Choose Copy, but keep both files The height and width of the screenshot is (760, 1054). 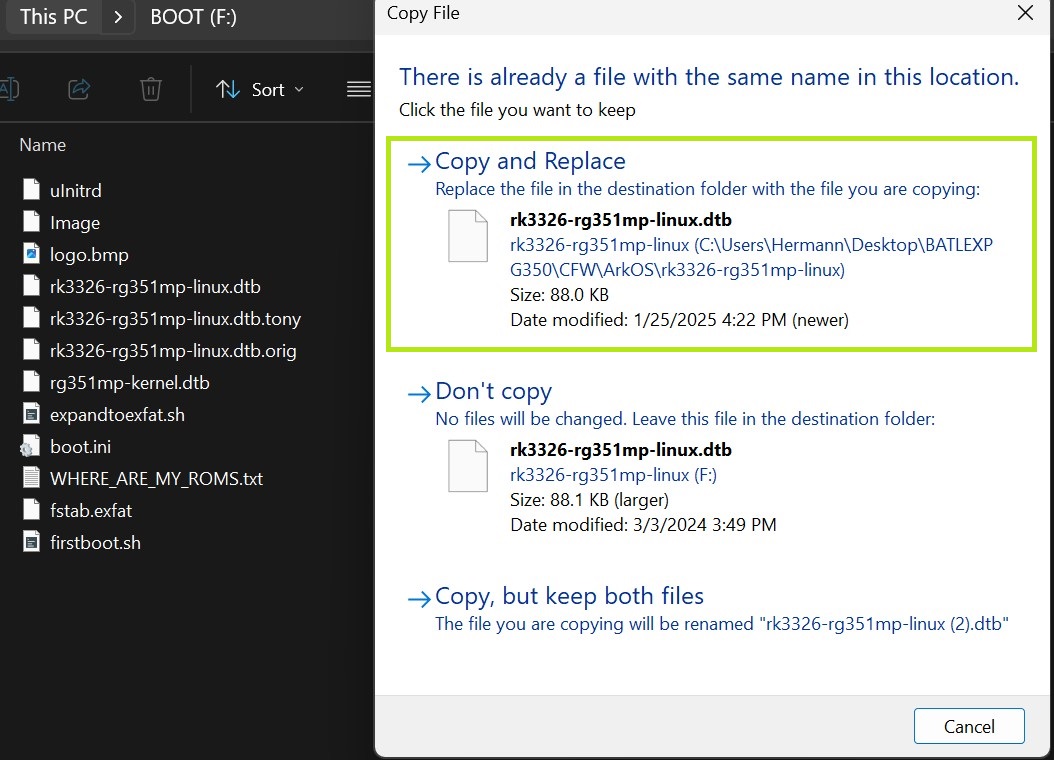(x=569, y=597)
